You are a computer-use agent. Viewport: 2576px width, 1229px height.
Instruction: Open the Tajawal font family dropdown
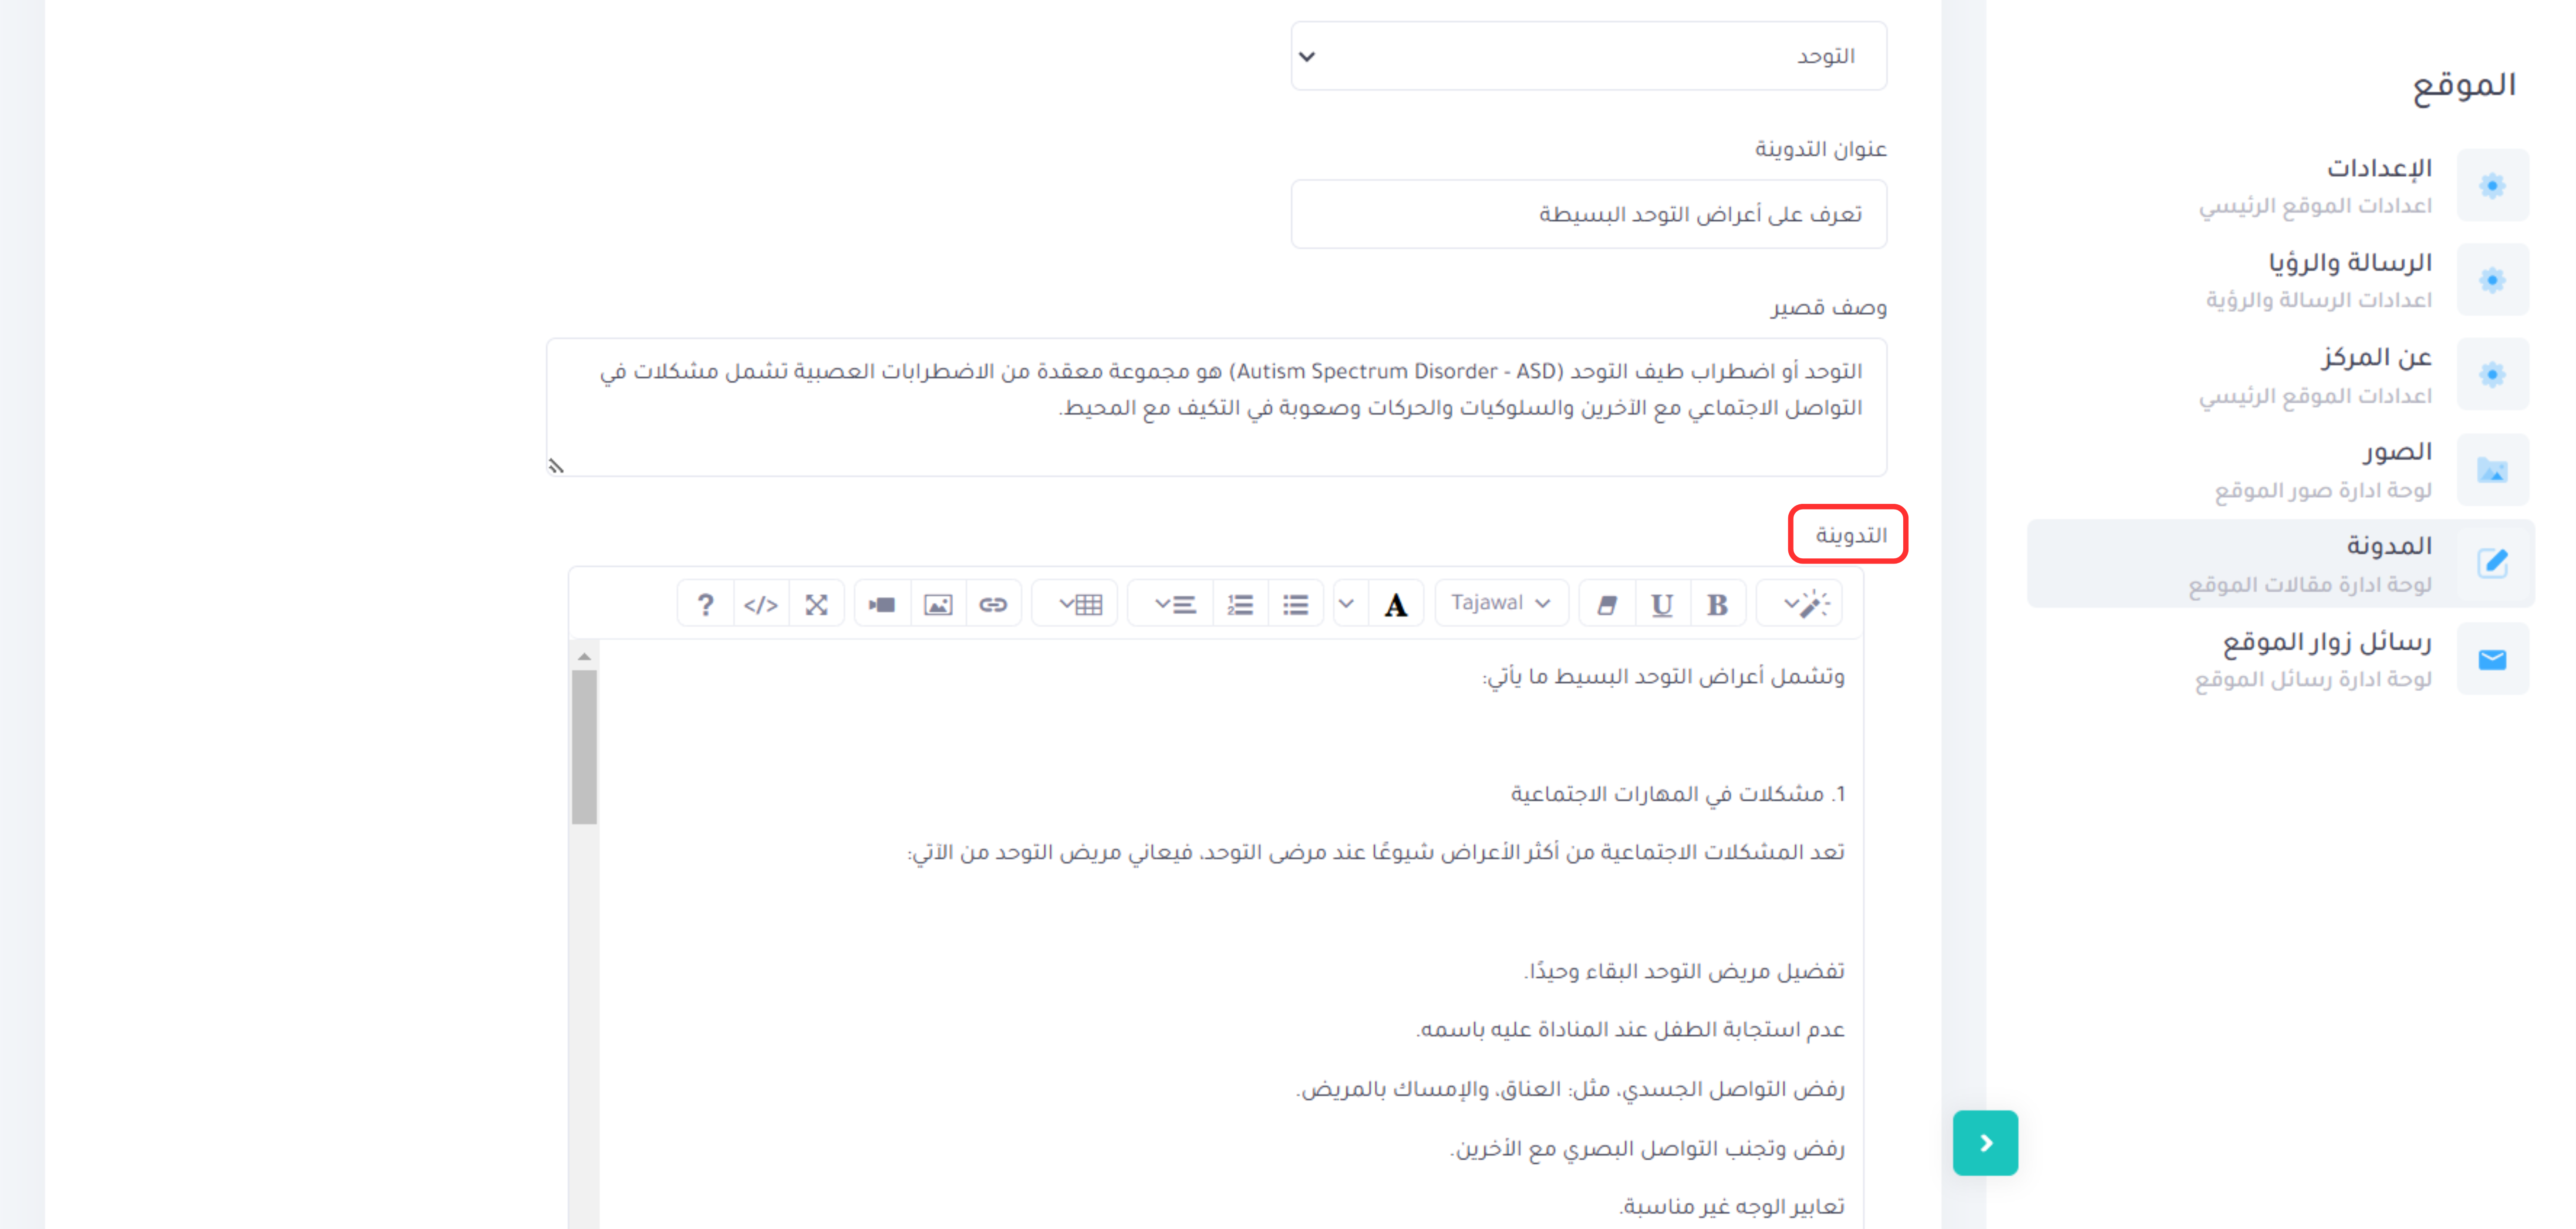[1501, 604]
